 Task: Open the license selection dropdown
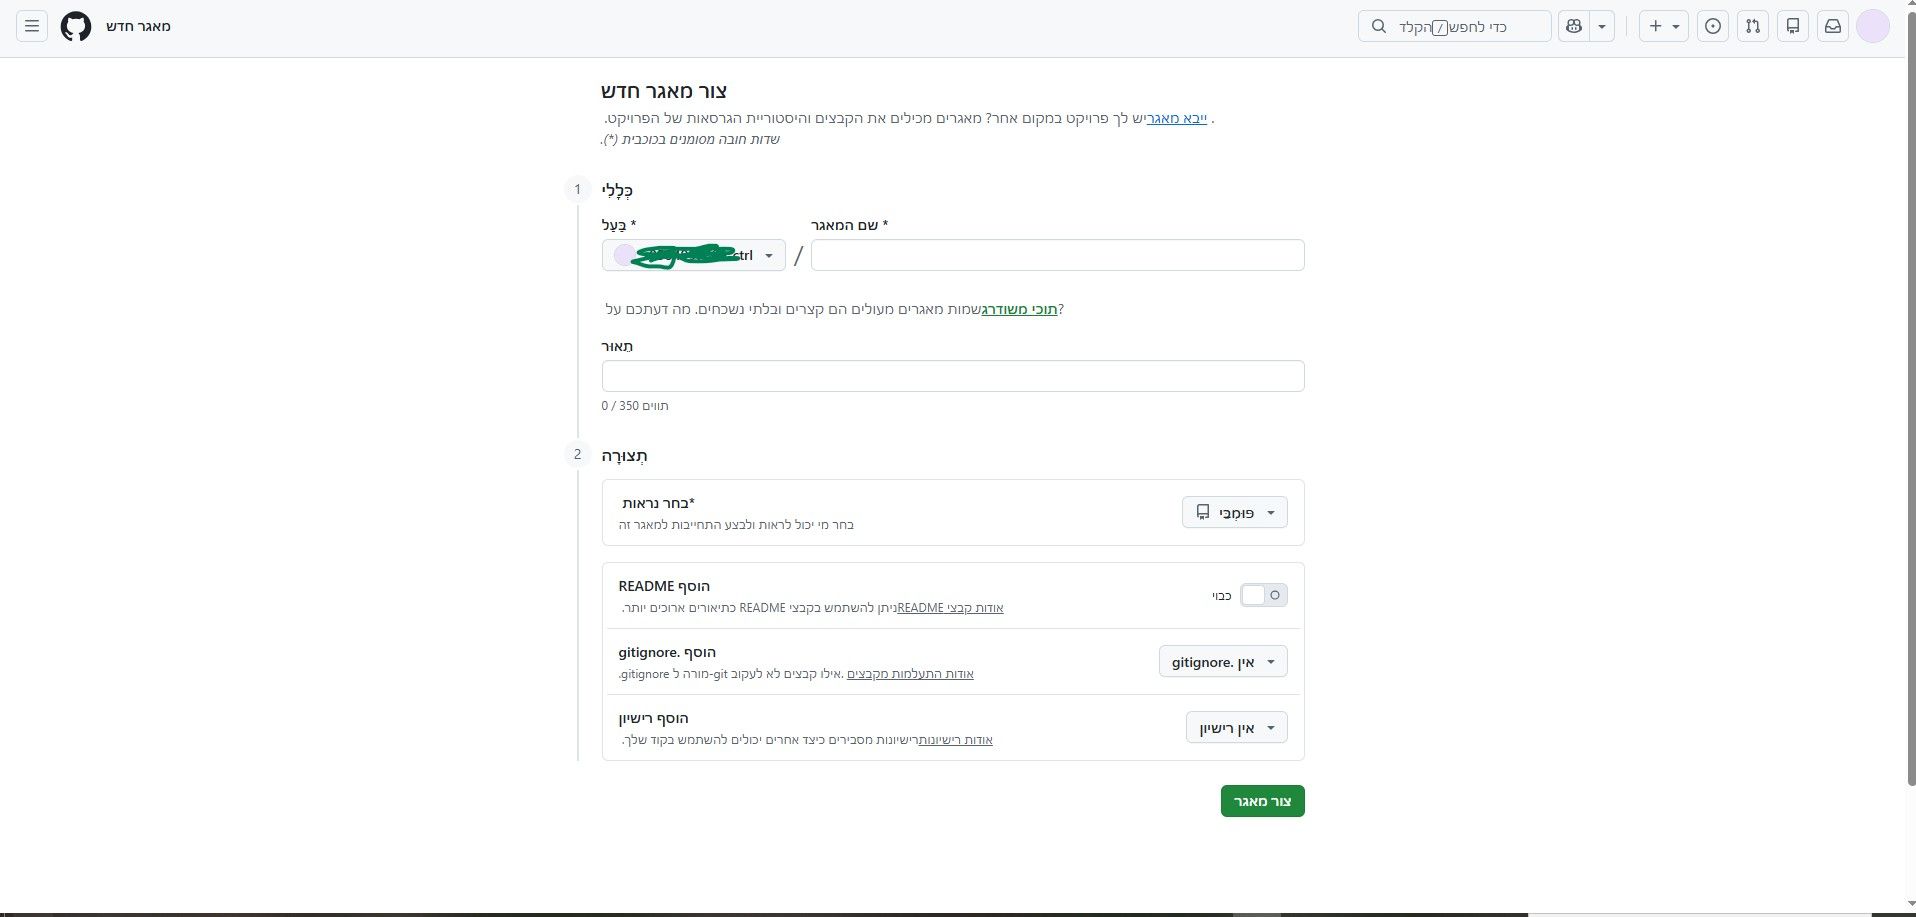[1237, 727]
